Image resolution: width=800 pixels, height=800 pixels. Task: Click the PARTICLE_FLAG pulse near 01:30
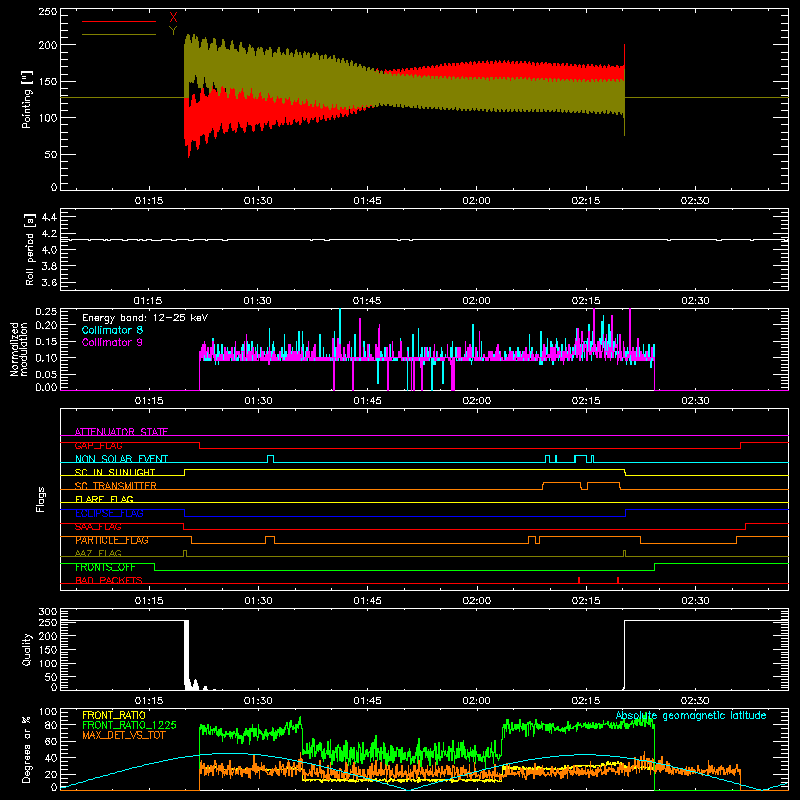(270, 540)
